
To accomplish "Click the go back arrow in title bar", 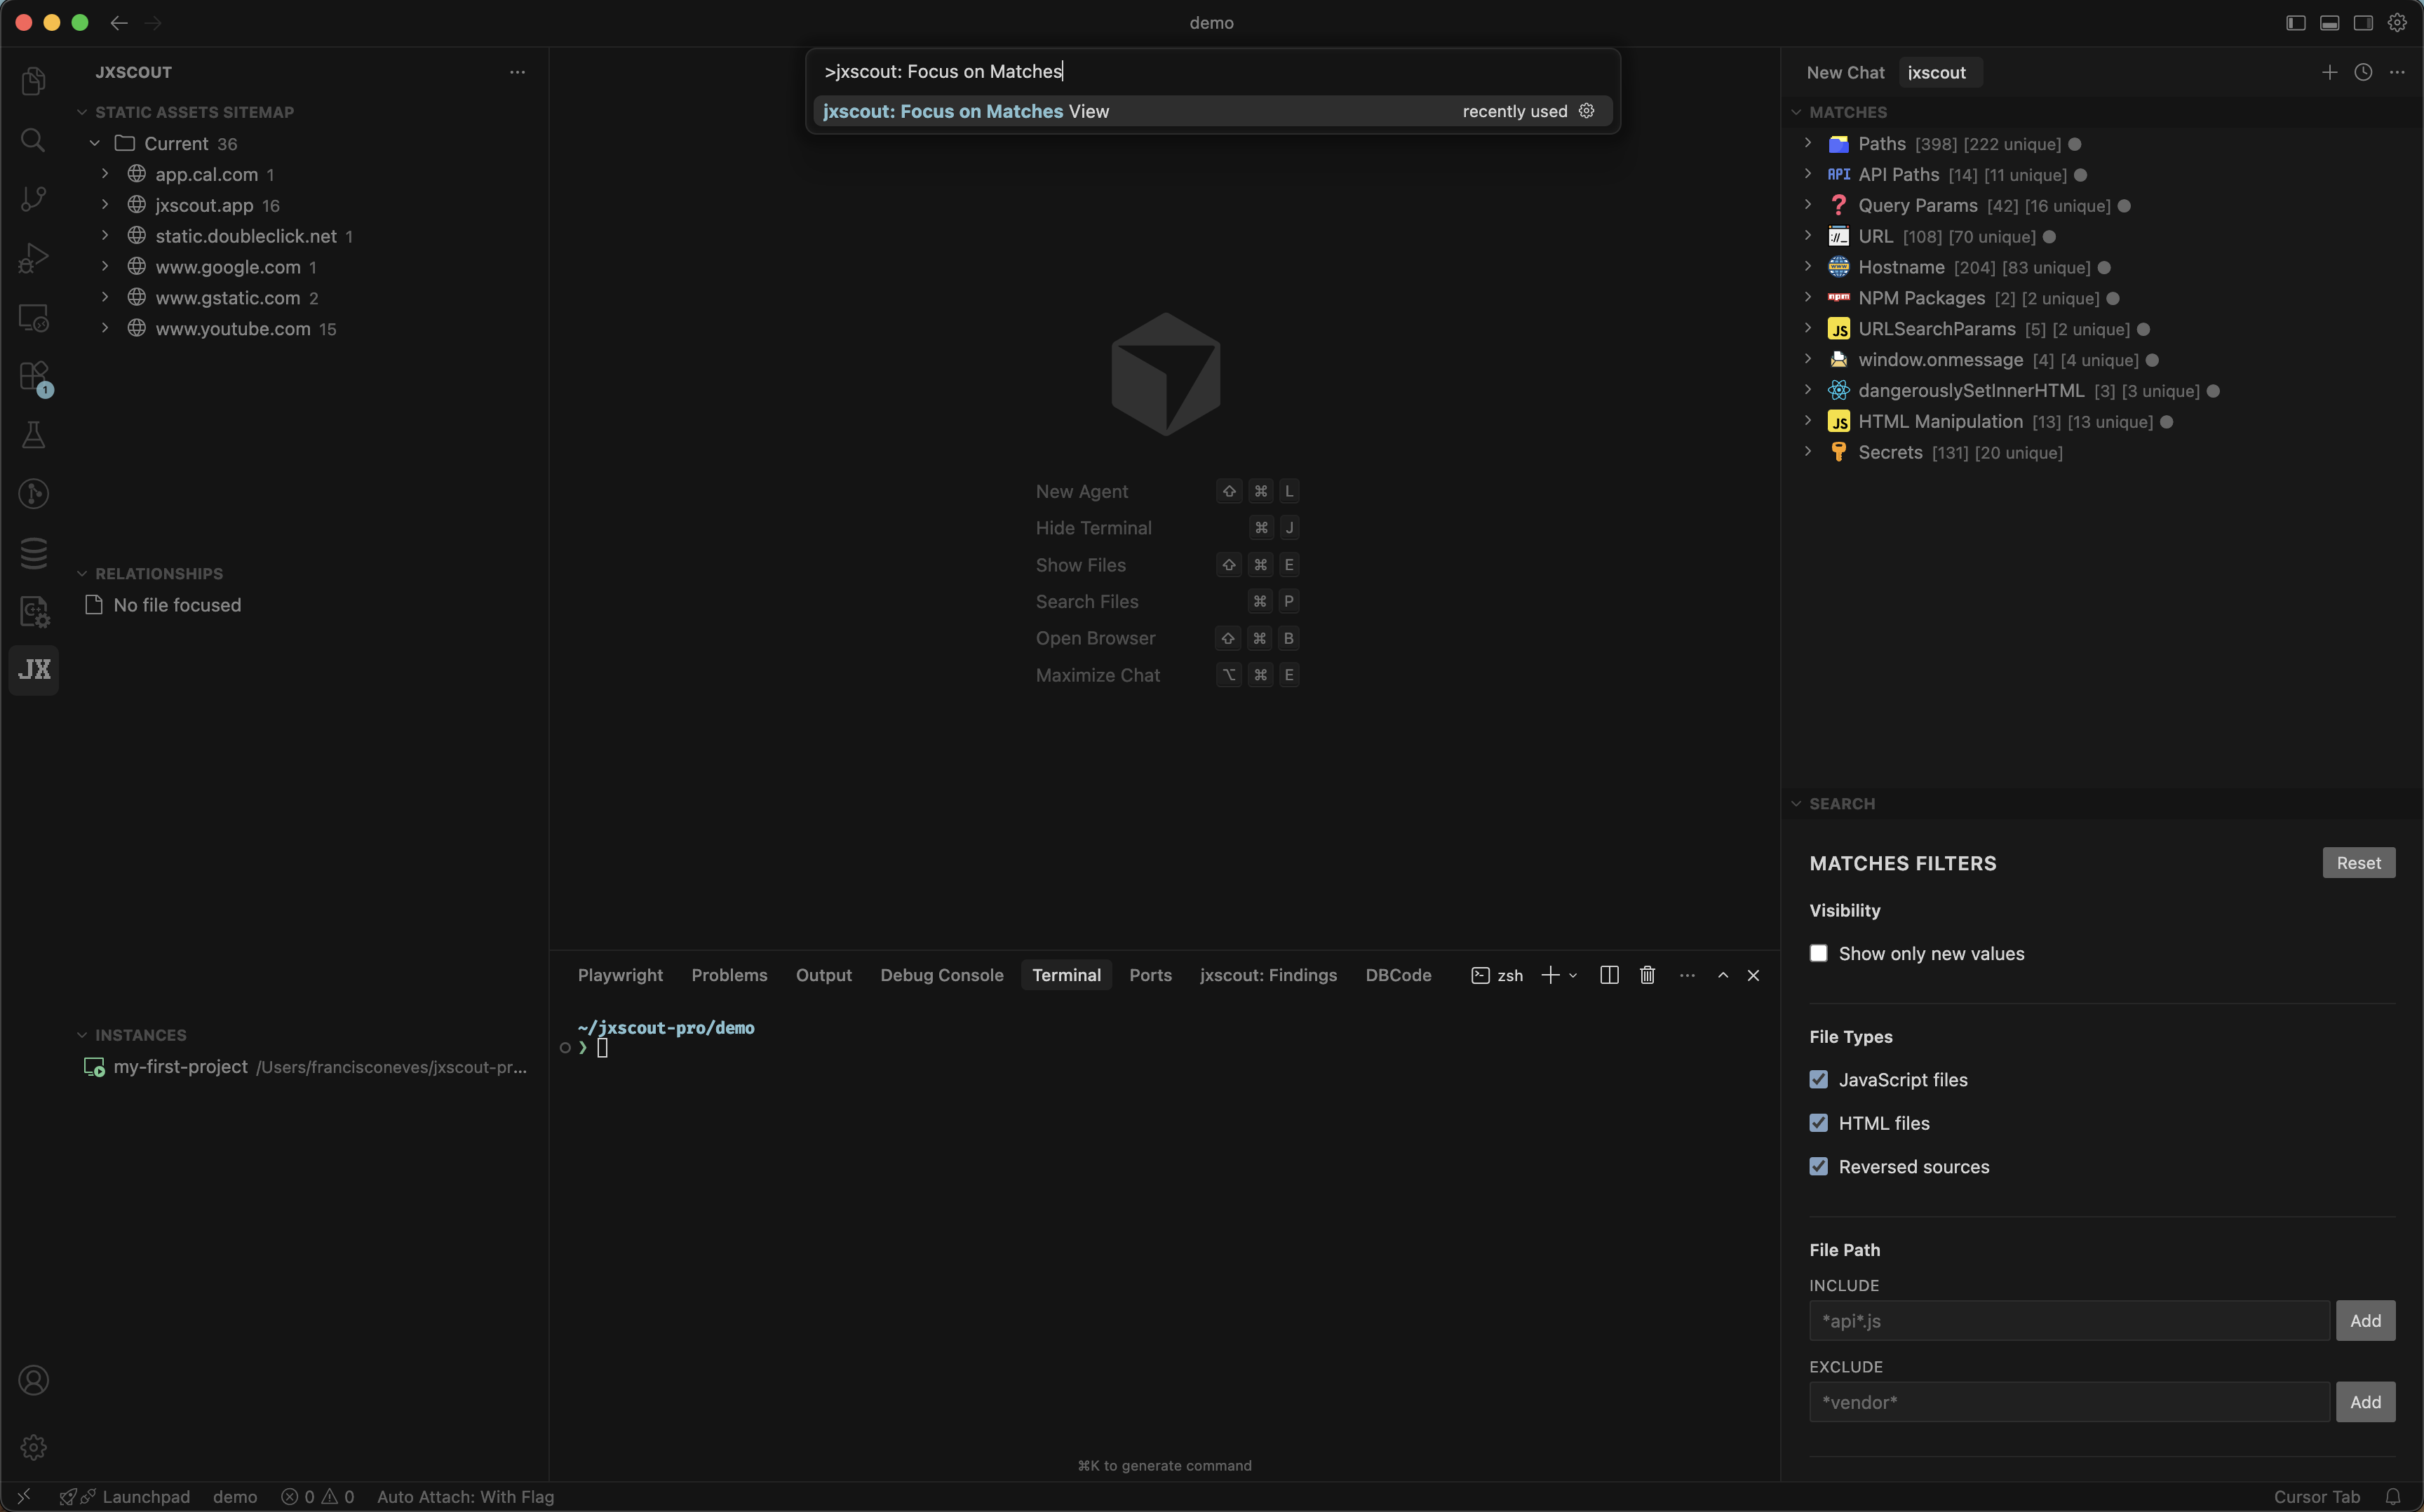I will [119, 22].
